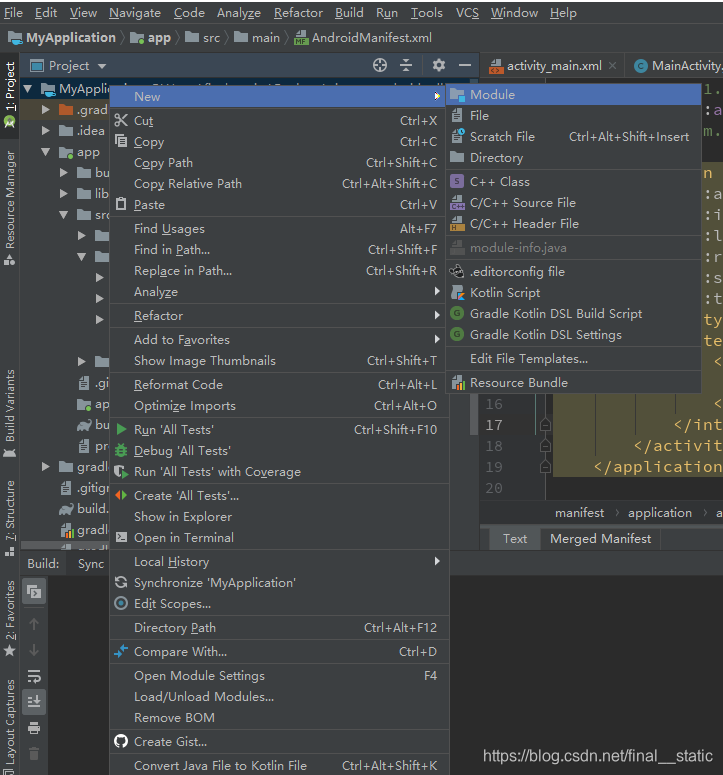Click the print icon in Build toolbar
Screen dimensions: 723x775
34,728
